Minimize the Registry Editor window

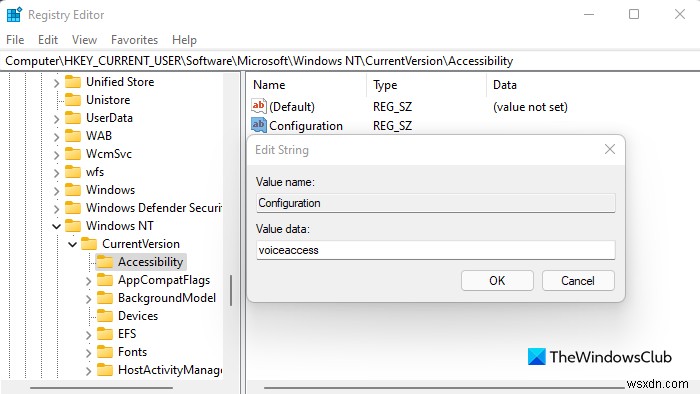coord(589,14)
